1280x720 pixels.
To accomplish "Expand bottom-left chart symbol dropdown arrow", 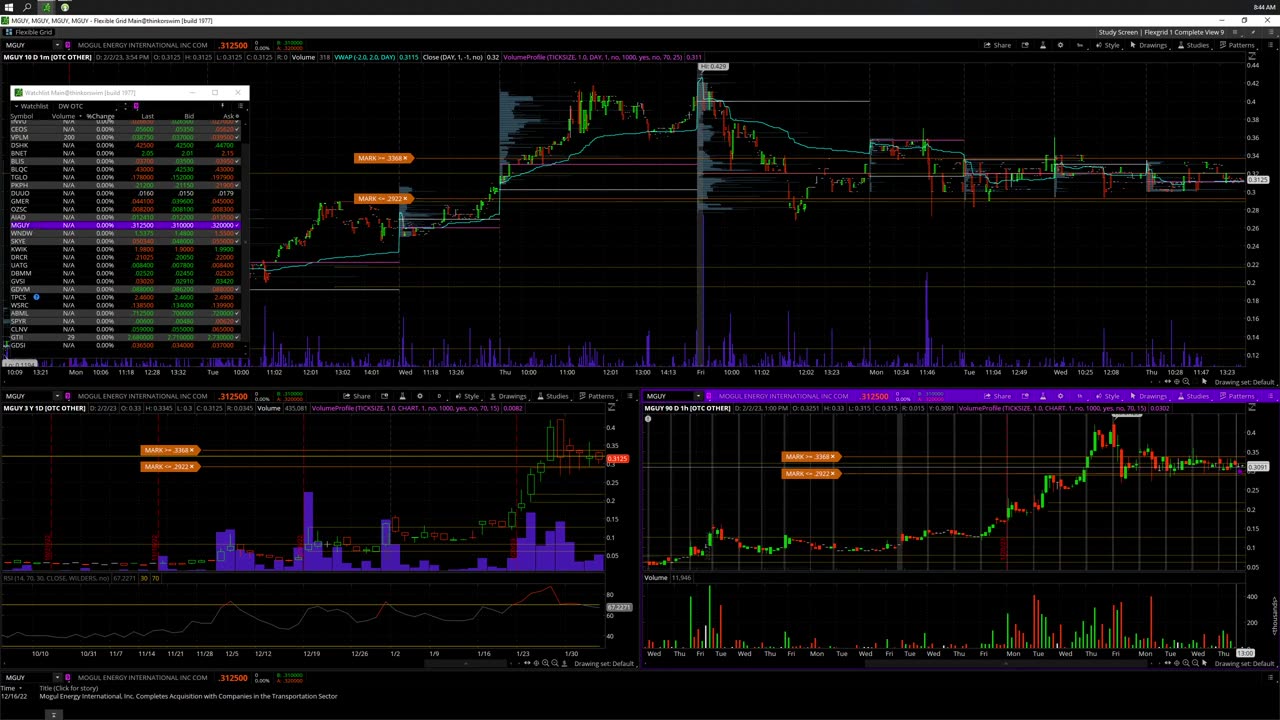I will [57, 396].
